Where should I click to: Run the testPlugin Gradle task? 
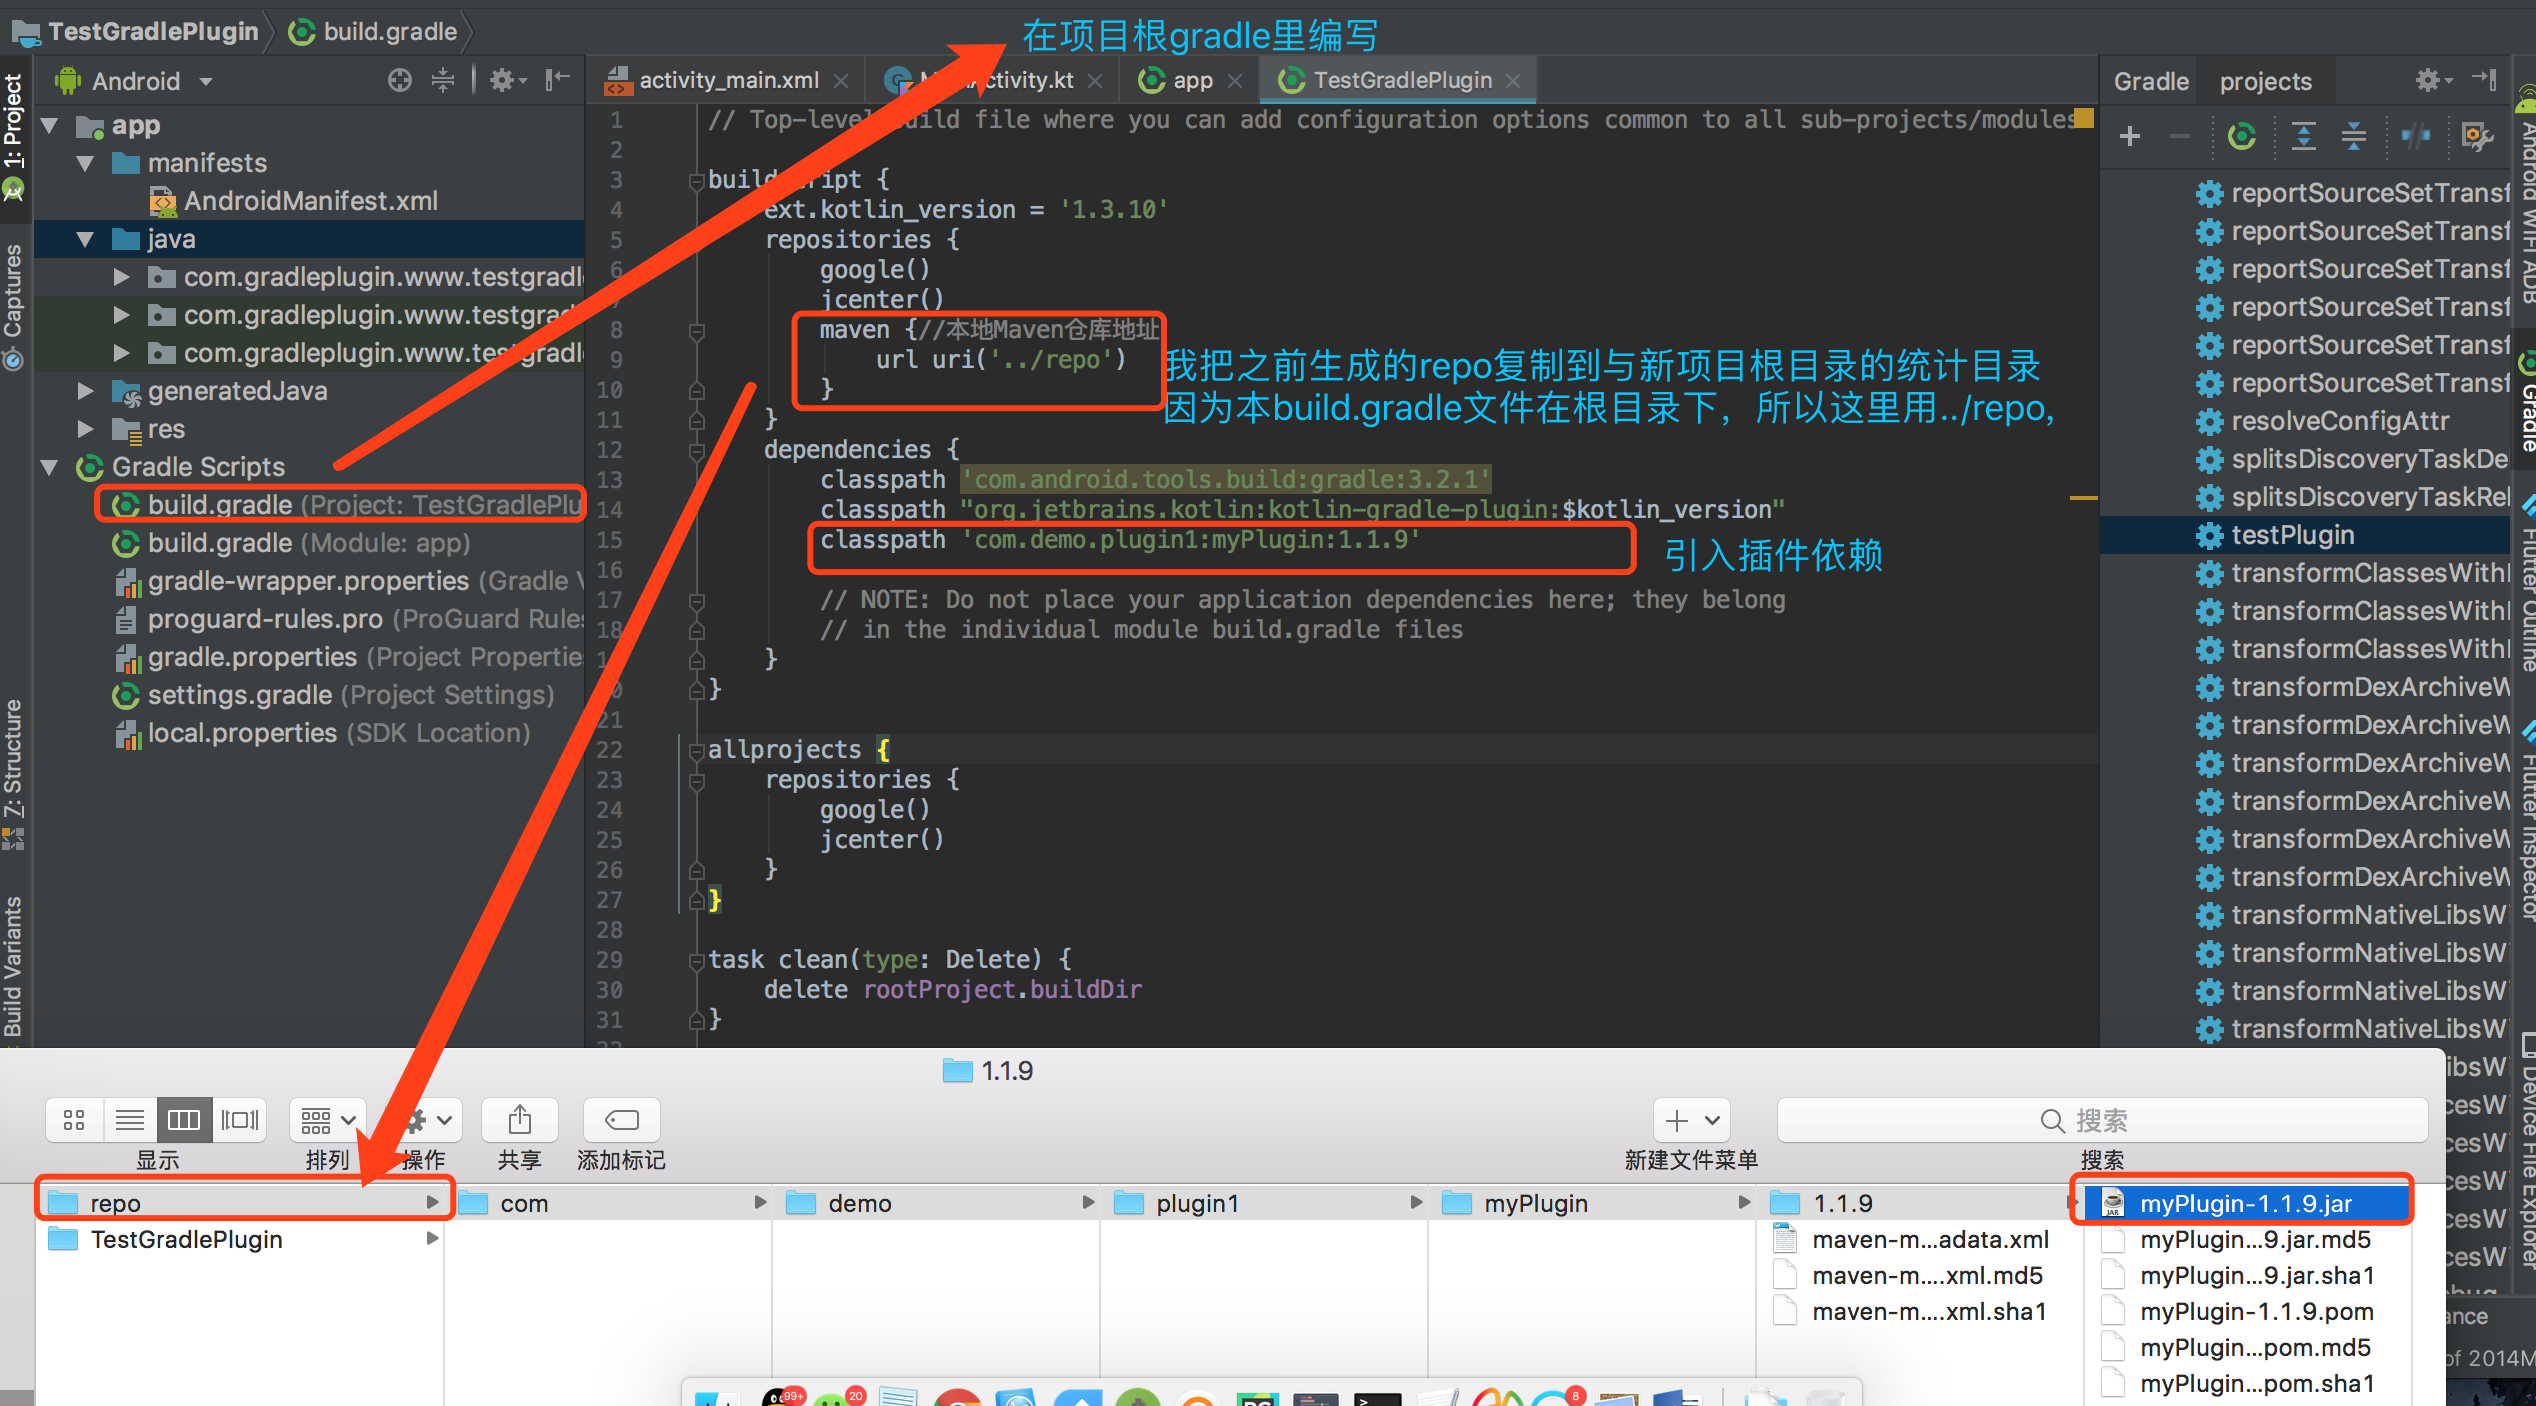[2292, 535]
